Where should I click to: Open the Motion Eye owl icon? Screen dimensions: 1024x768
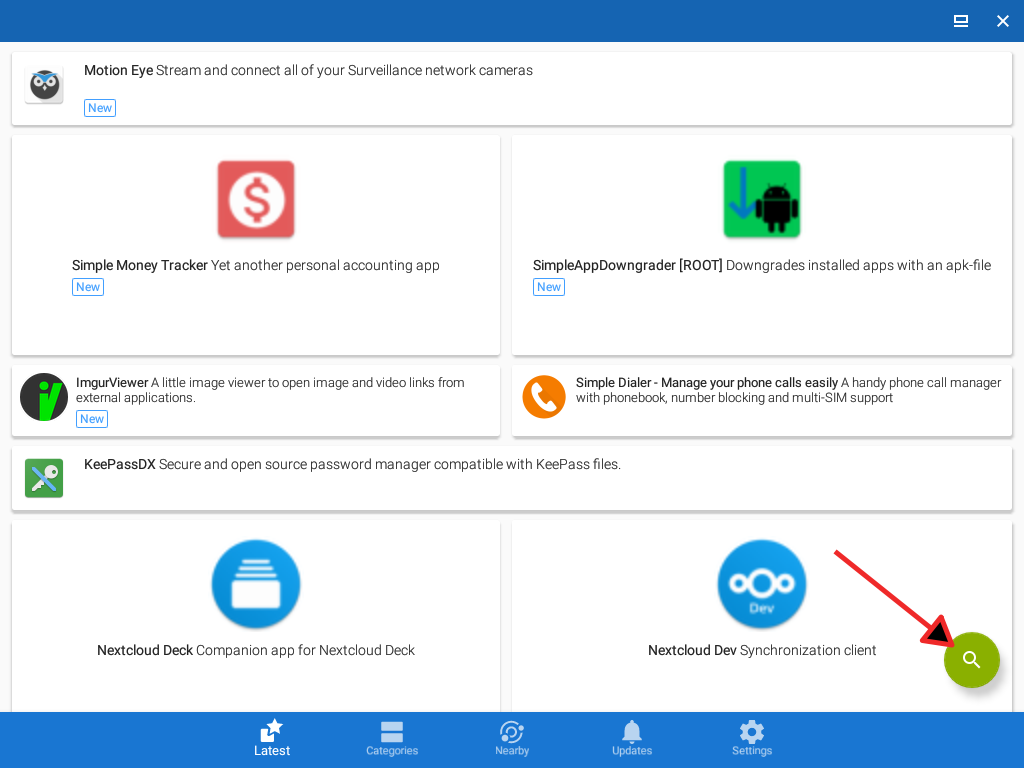[44, 85]
